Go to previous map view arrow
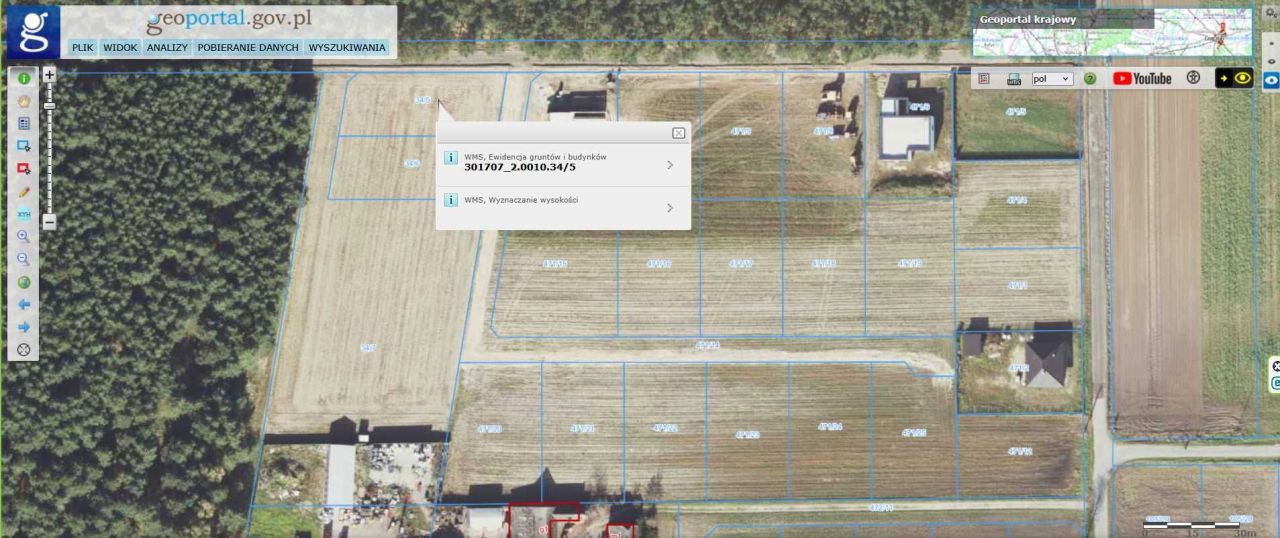Viewport: 1280px width, 538px height. (24, 304)
